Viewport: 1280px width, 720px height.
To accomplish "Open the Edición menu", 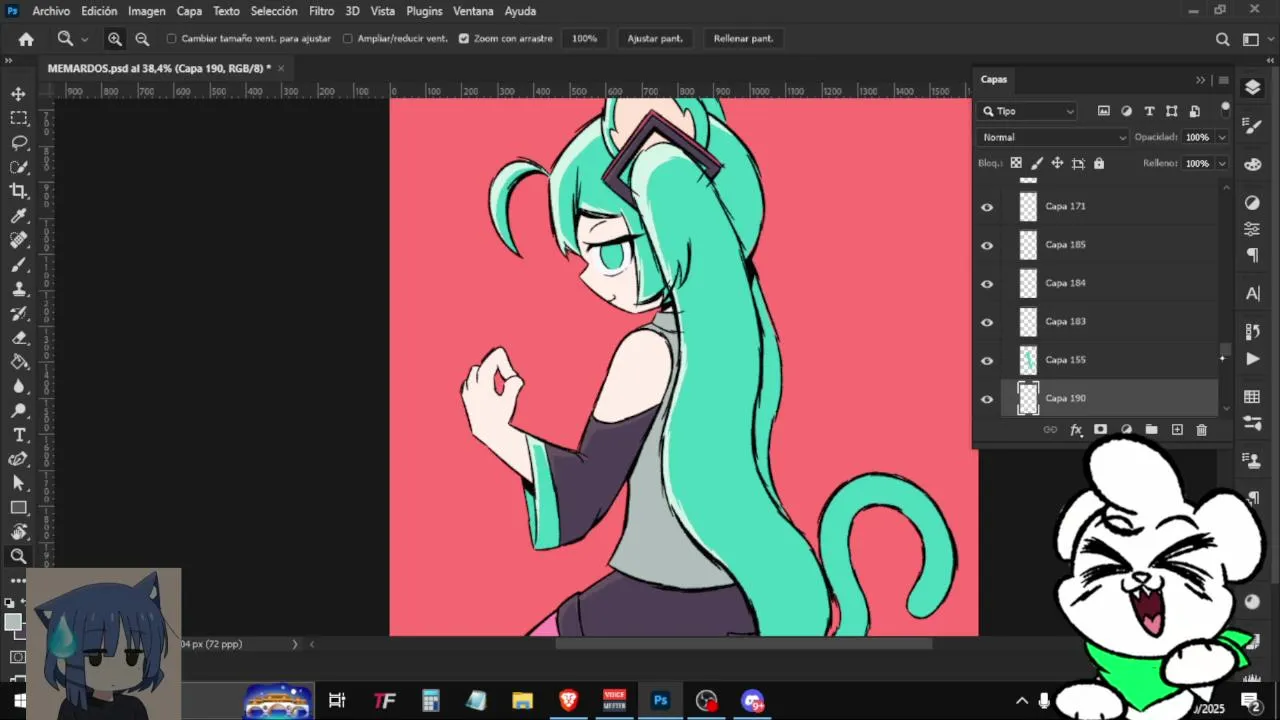I will click(99, 11).
